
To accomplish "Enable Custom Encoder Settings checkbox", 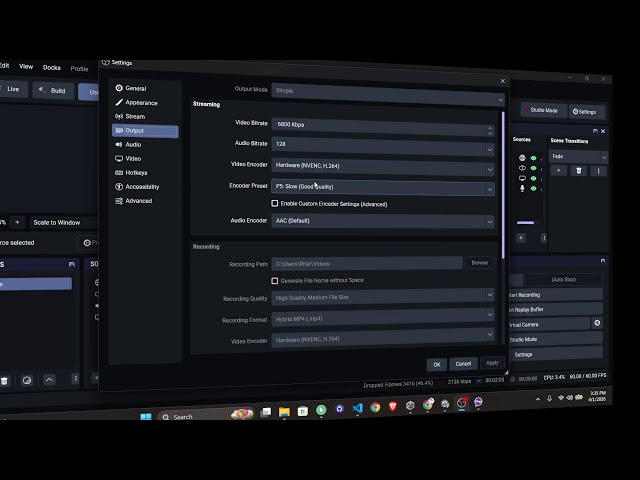I will coord(275,203).
